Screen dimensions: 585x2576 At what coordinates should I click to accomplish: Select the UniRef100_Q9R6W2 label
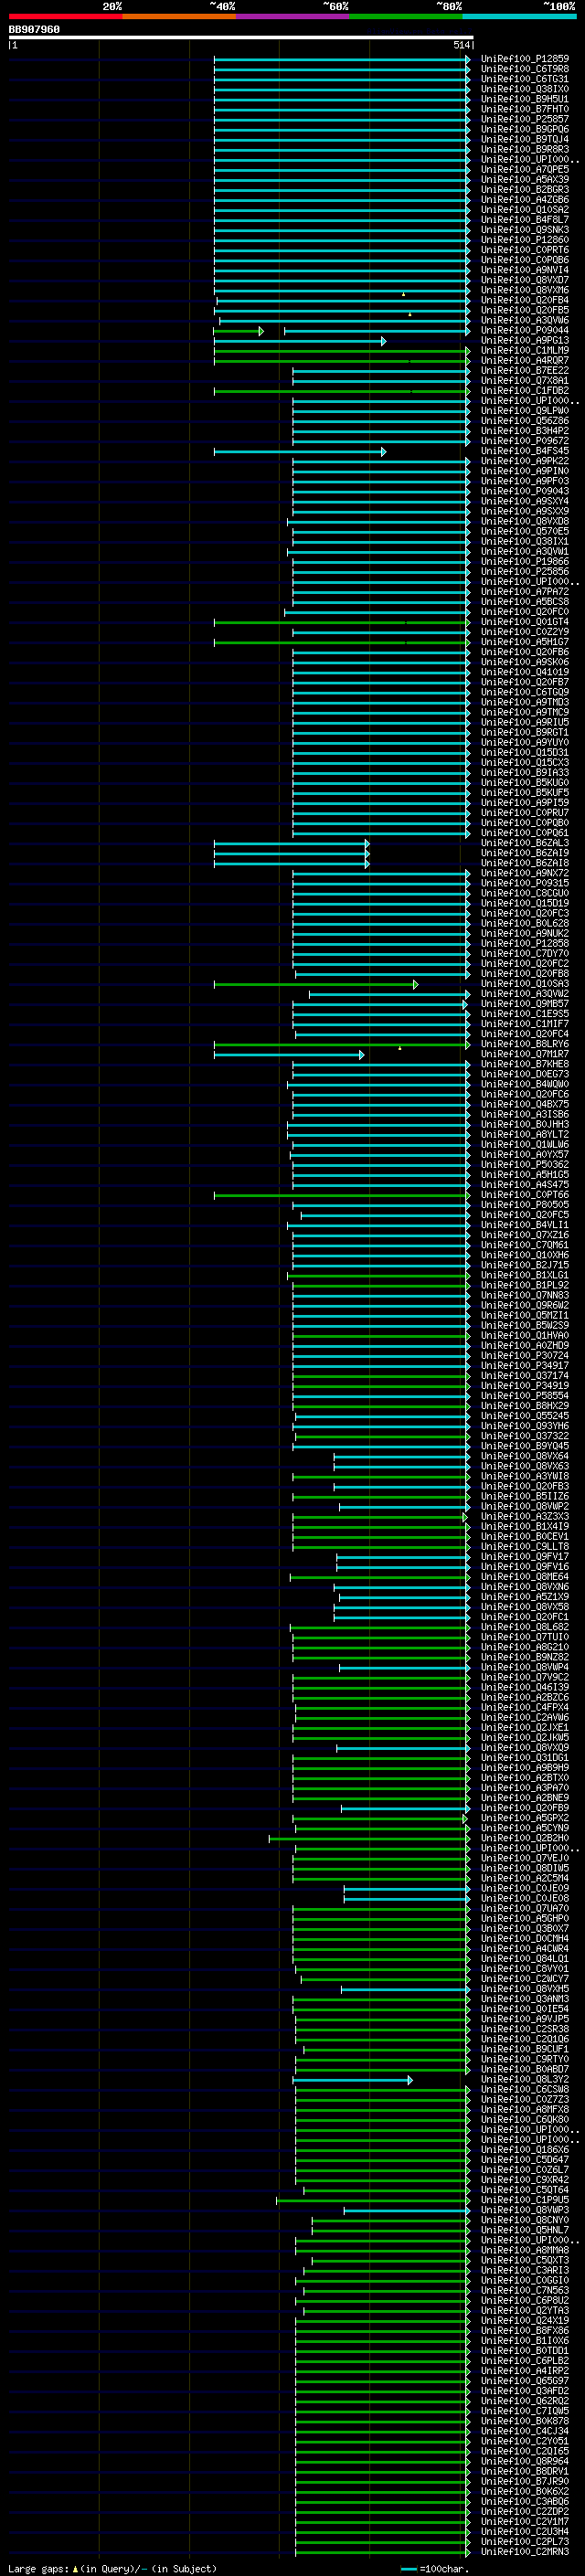coord(525,1306)
